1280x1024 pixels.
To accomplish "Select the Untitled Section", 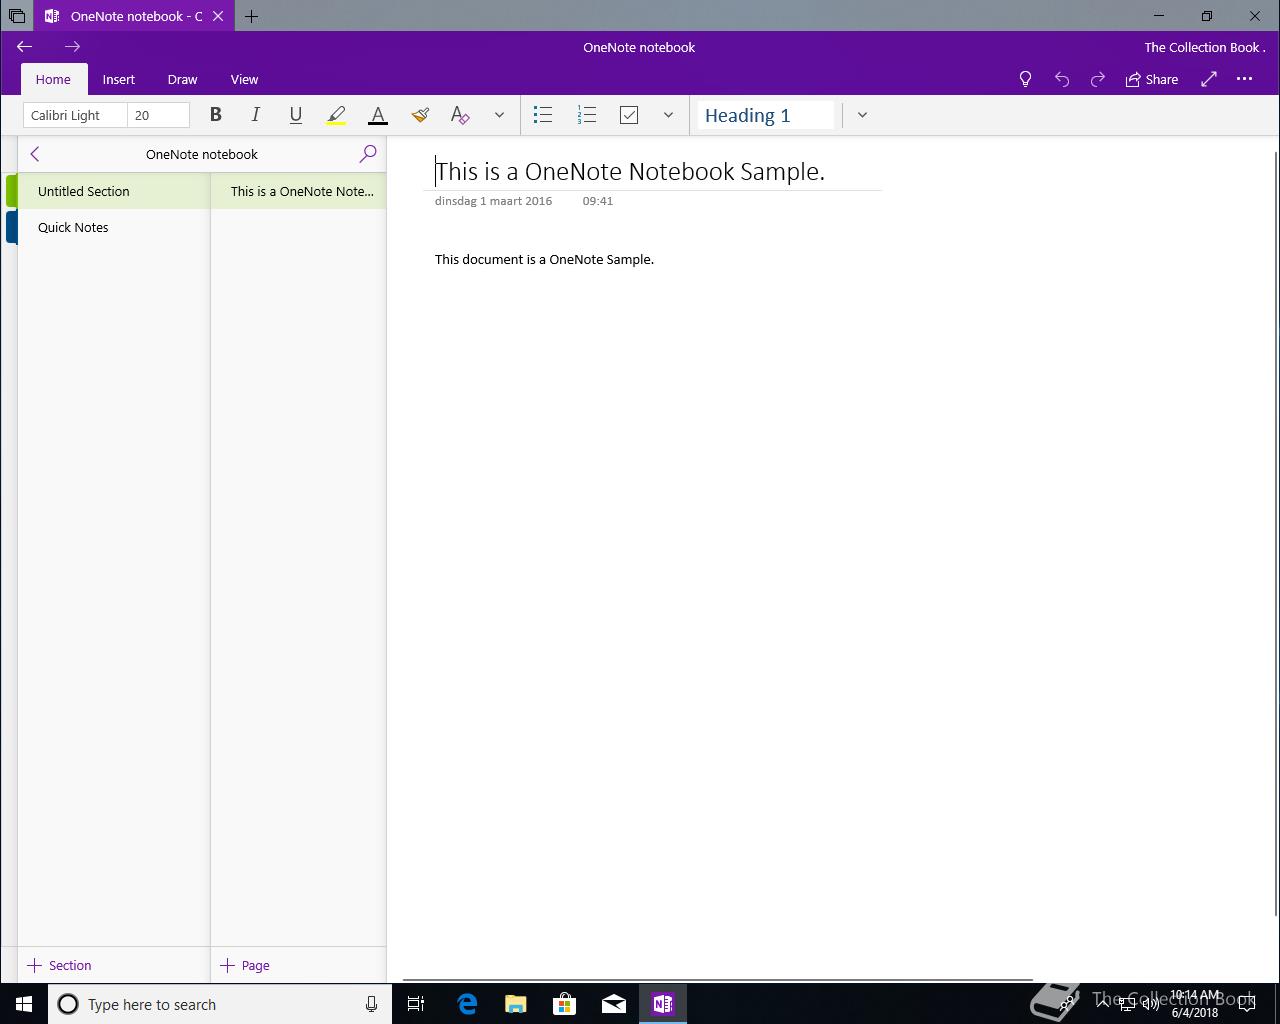I will tap(114, 191).
